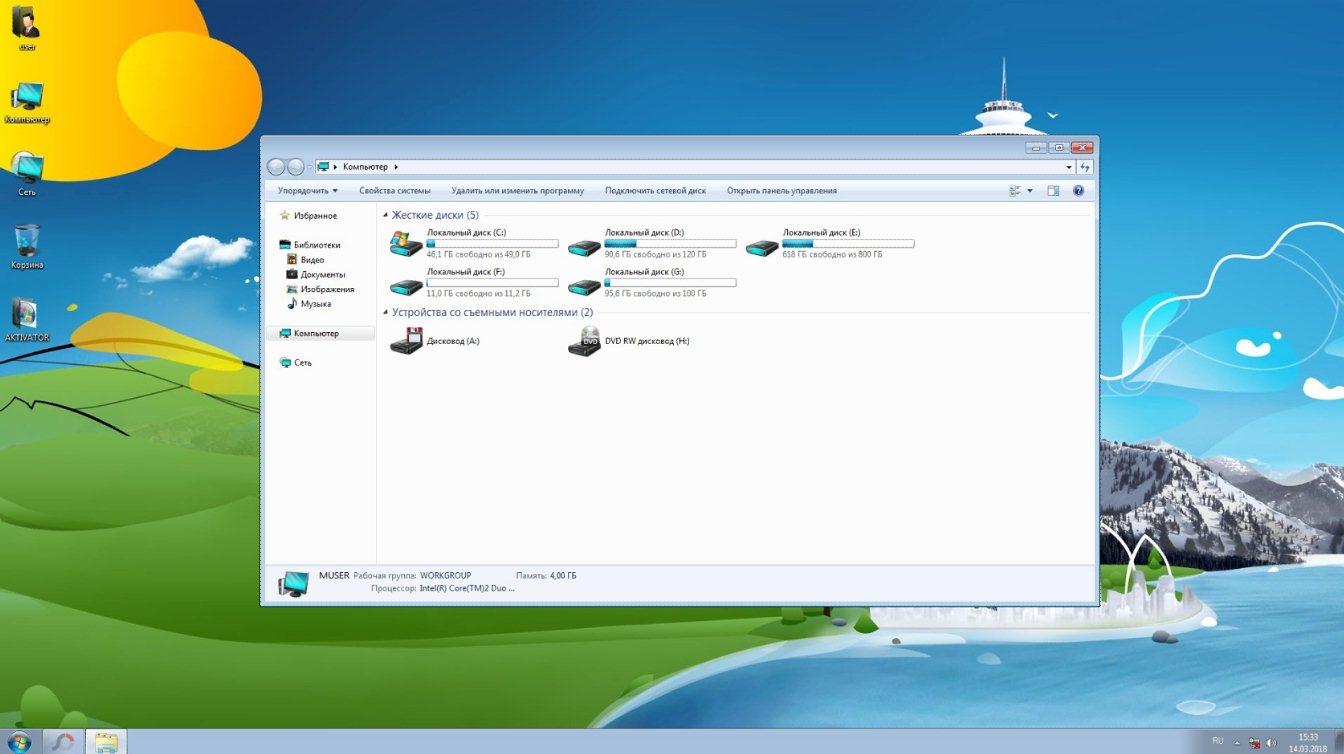Select the DVD RW дисковод (H:) icon
The width and height of the screenshot is (1344, 754).
point(584,341)
